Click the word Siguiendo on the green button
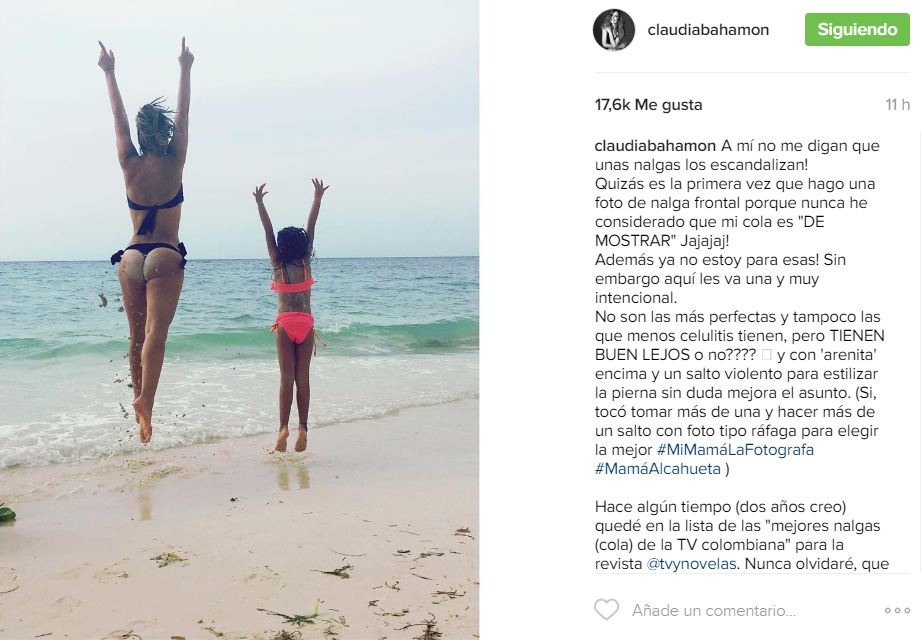Viewport: 921px width, 640px height. tap(857, 29)
